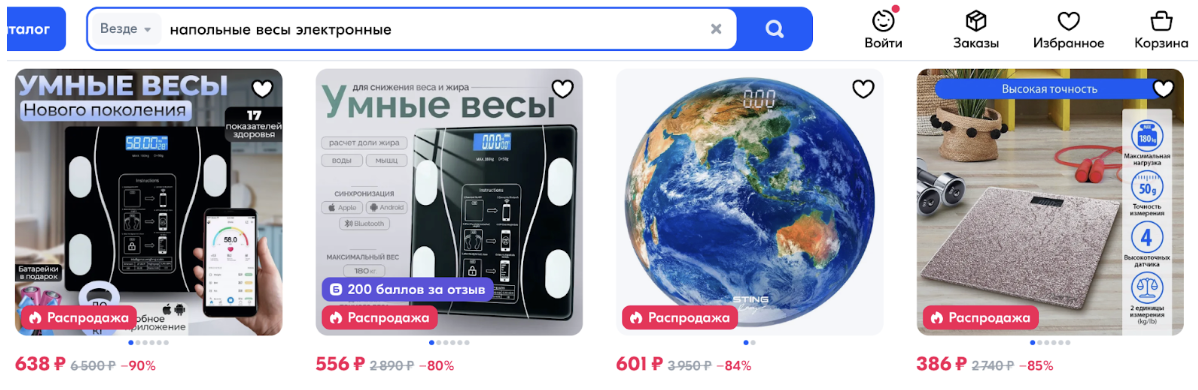Select image pagination dots under first product
The image size is (1198, 390).
click(149, 343)
